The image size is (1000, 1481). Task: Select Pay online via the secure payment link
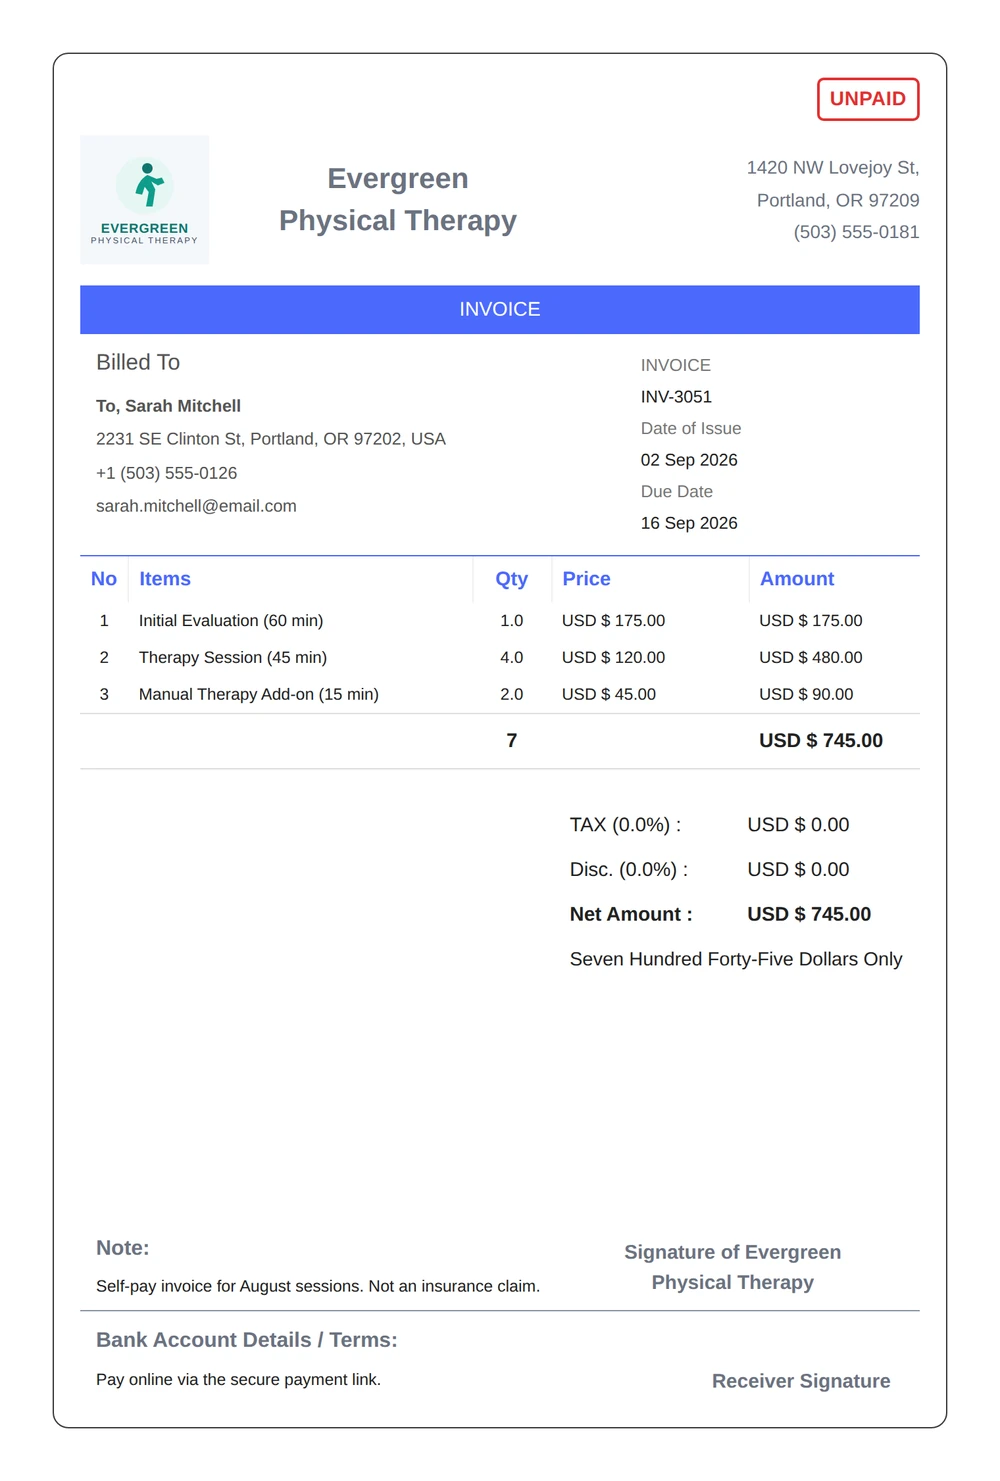tap(238, 1380)
